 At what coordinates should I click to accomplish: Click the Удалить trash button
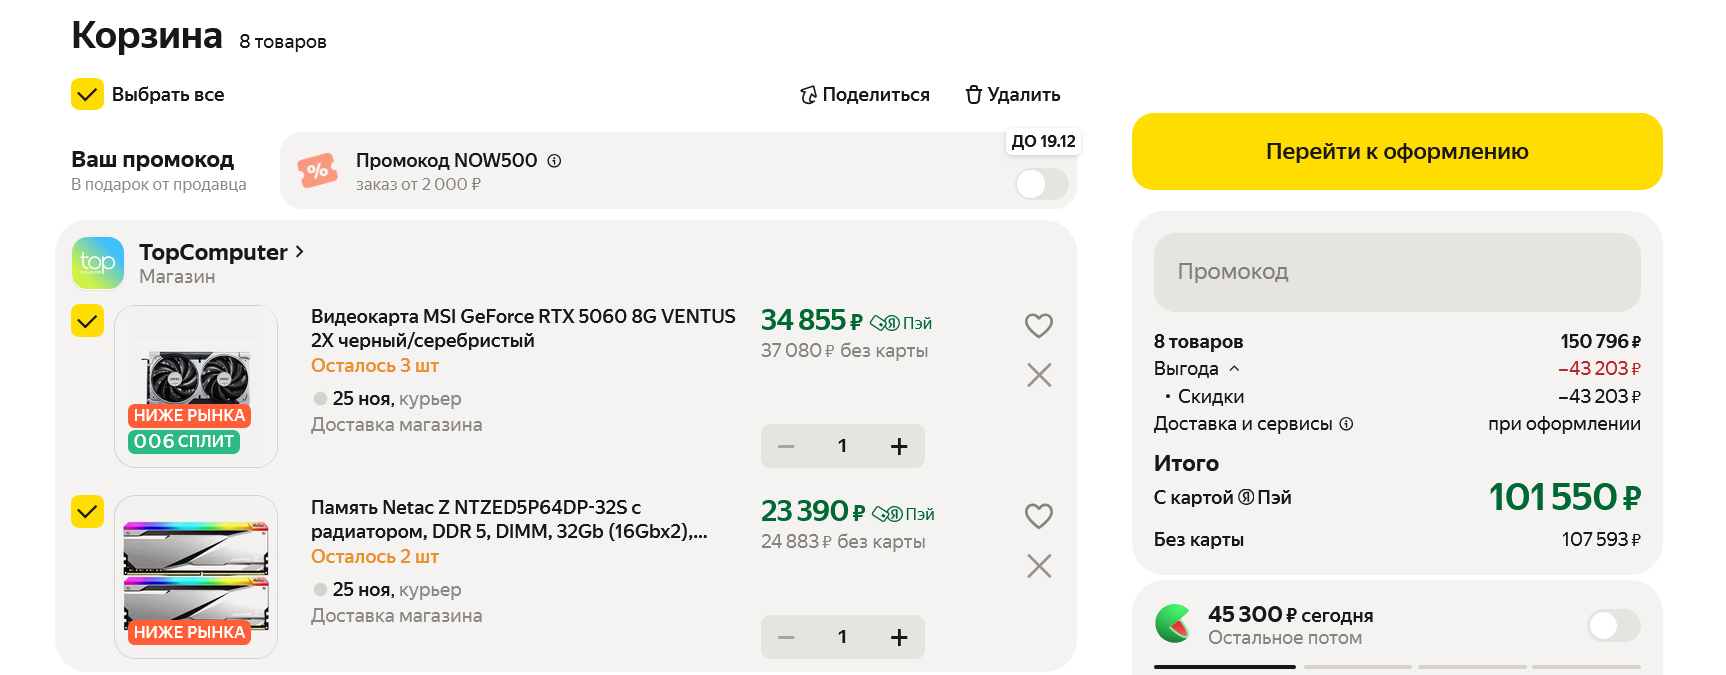tap(1012, 95)
